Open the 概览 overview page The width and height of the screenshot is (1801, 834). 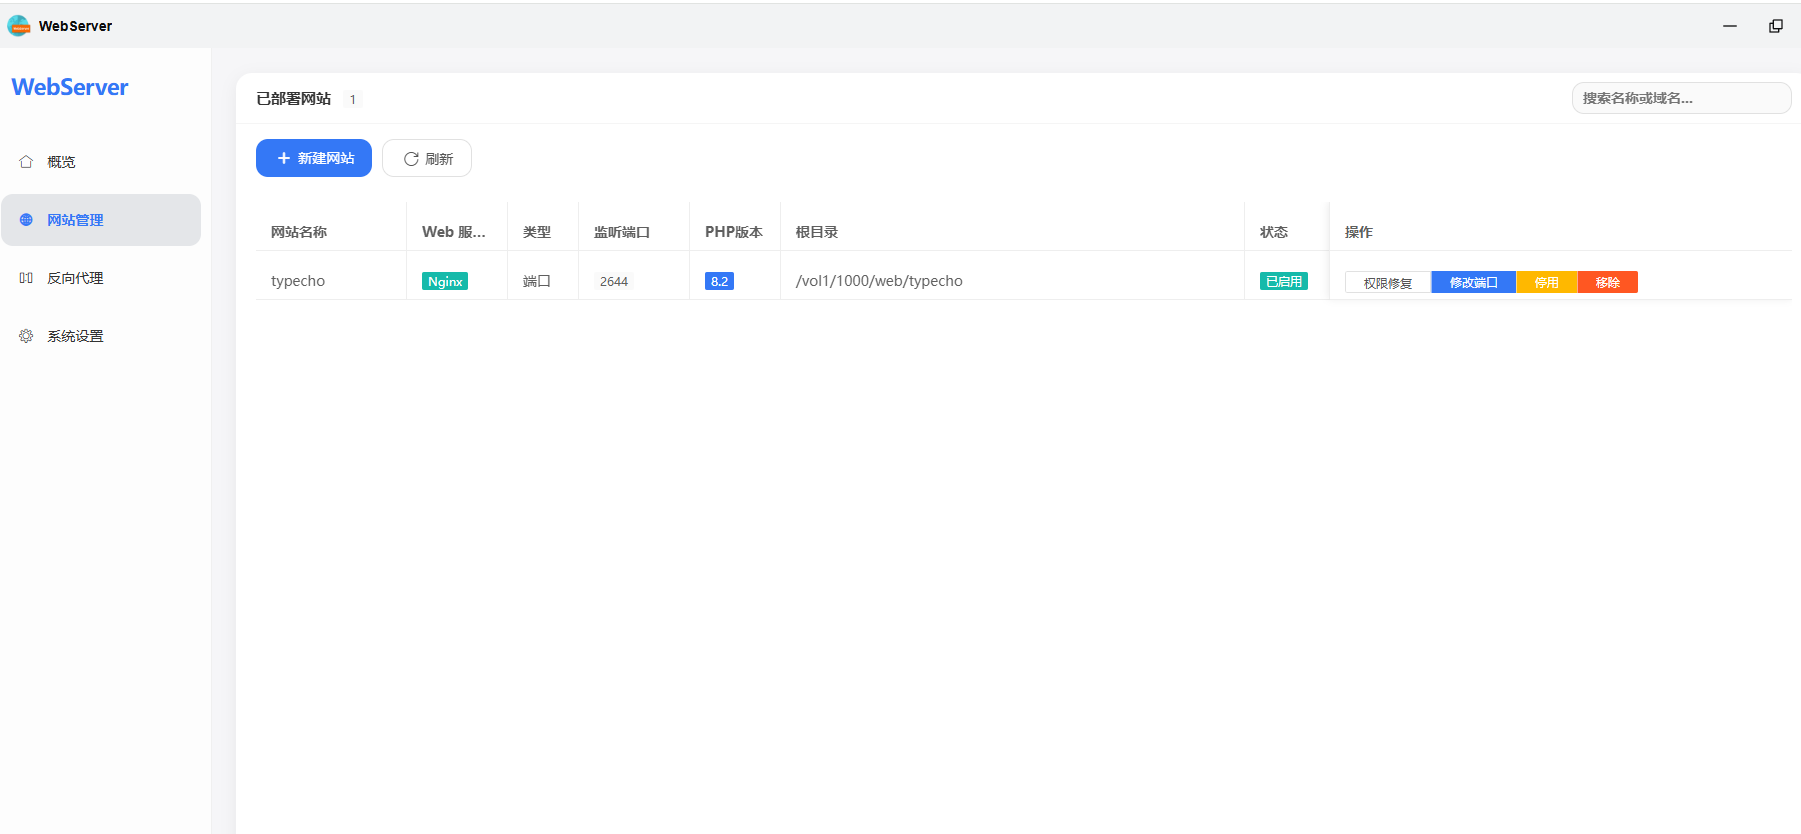[61, 162]
